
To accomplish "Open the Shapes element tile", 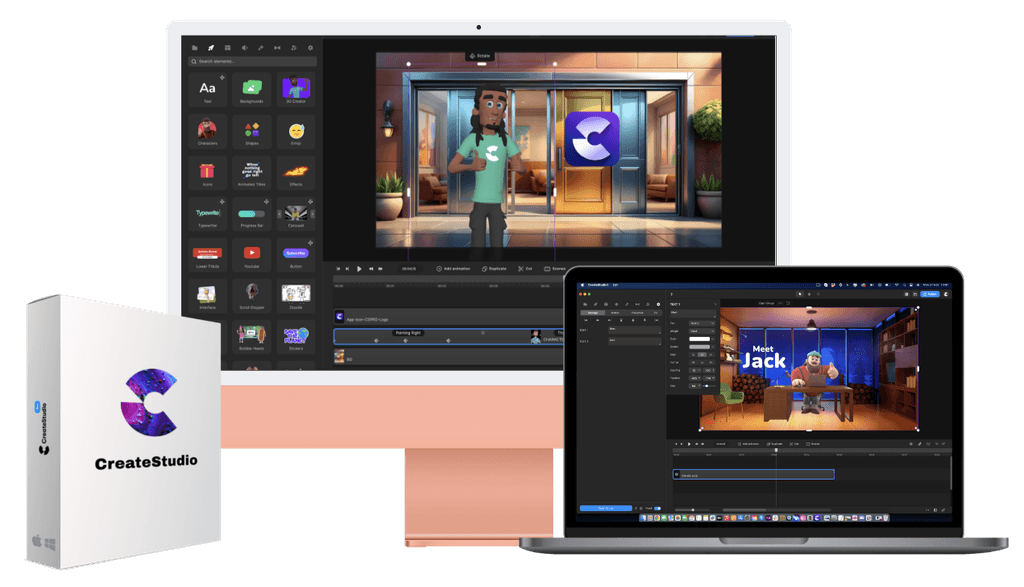I will pos(252,132).
